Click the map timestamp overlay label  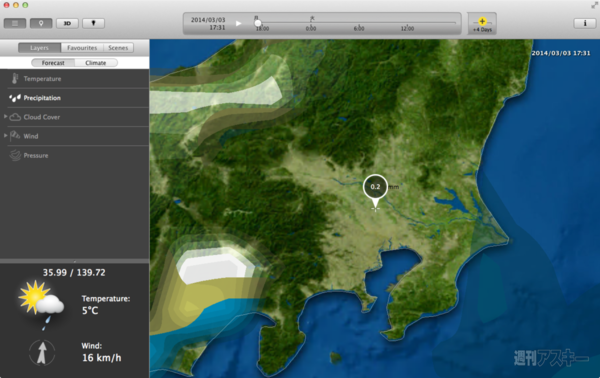pos(561,53)
